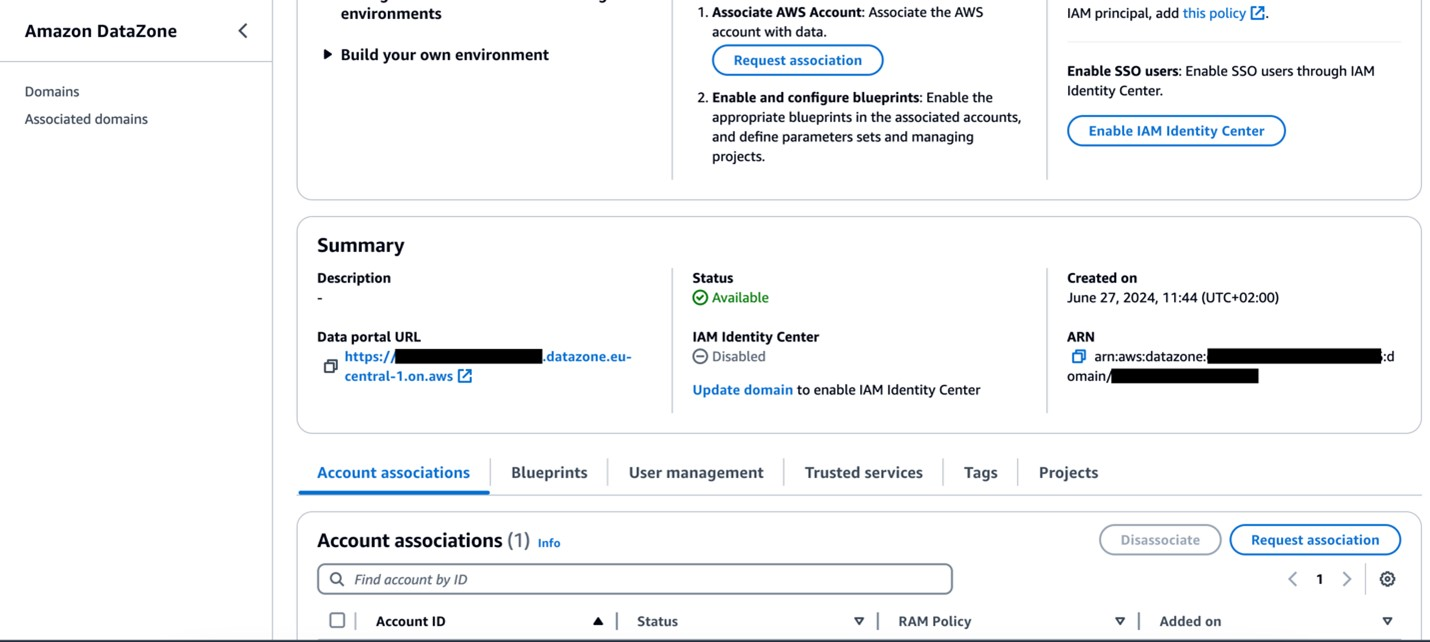1430x642 pixels.
Task: Copy the Data portal URL
Action: (330, 367)
